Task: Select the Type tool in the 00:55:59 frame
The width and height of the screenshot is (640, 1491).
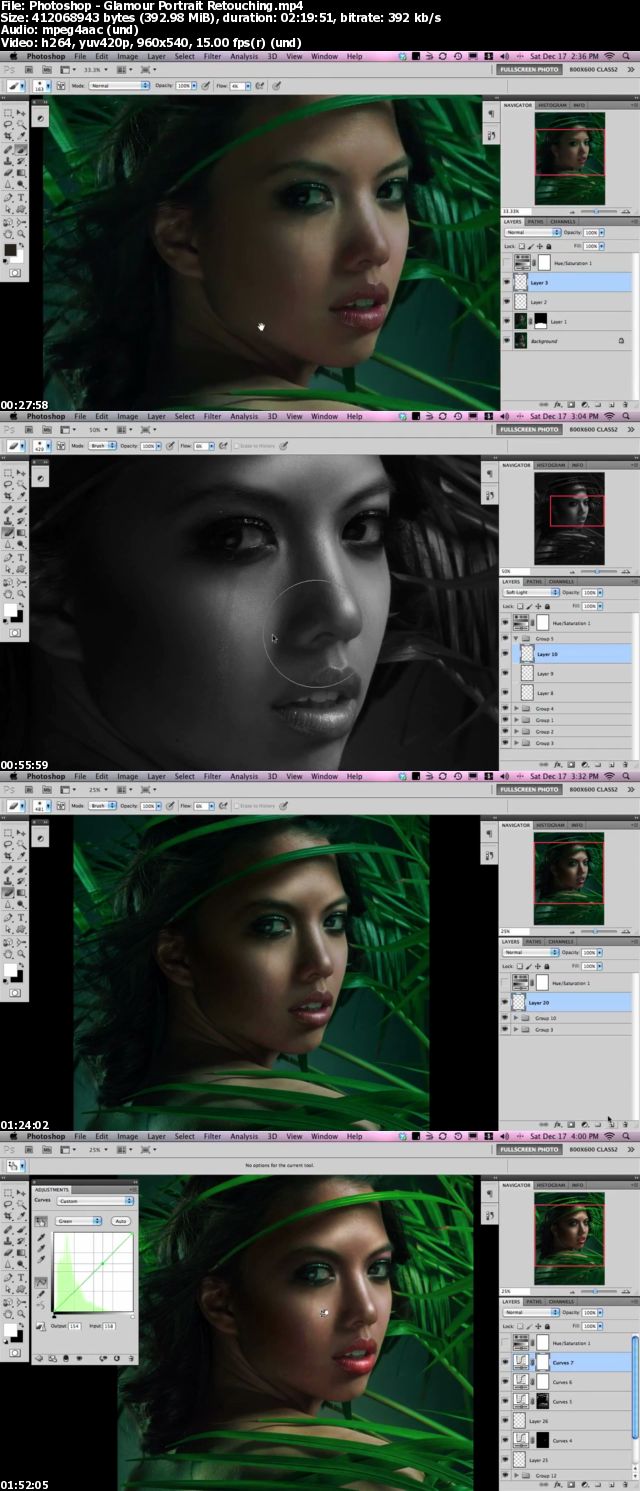Action: click(22, 557)
